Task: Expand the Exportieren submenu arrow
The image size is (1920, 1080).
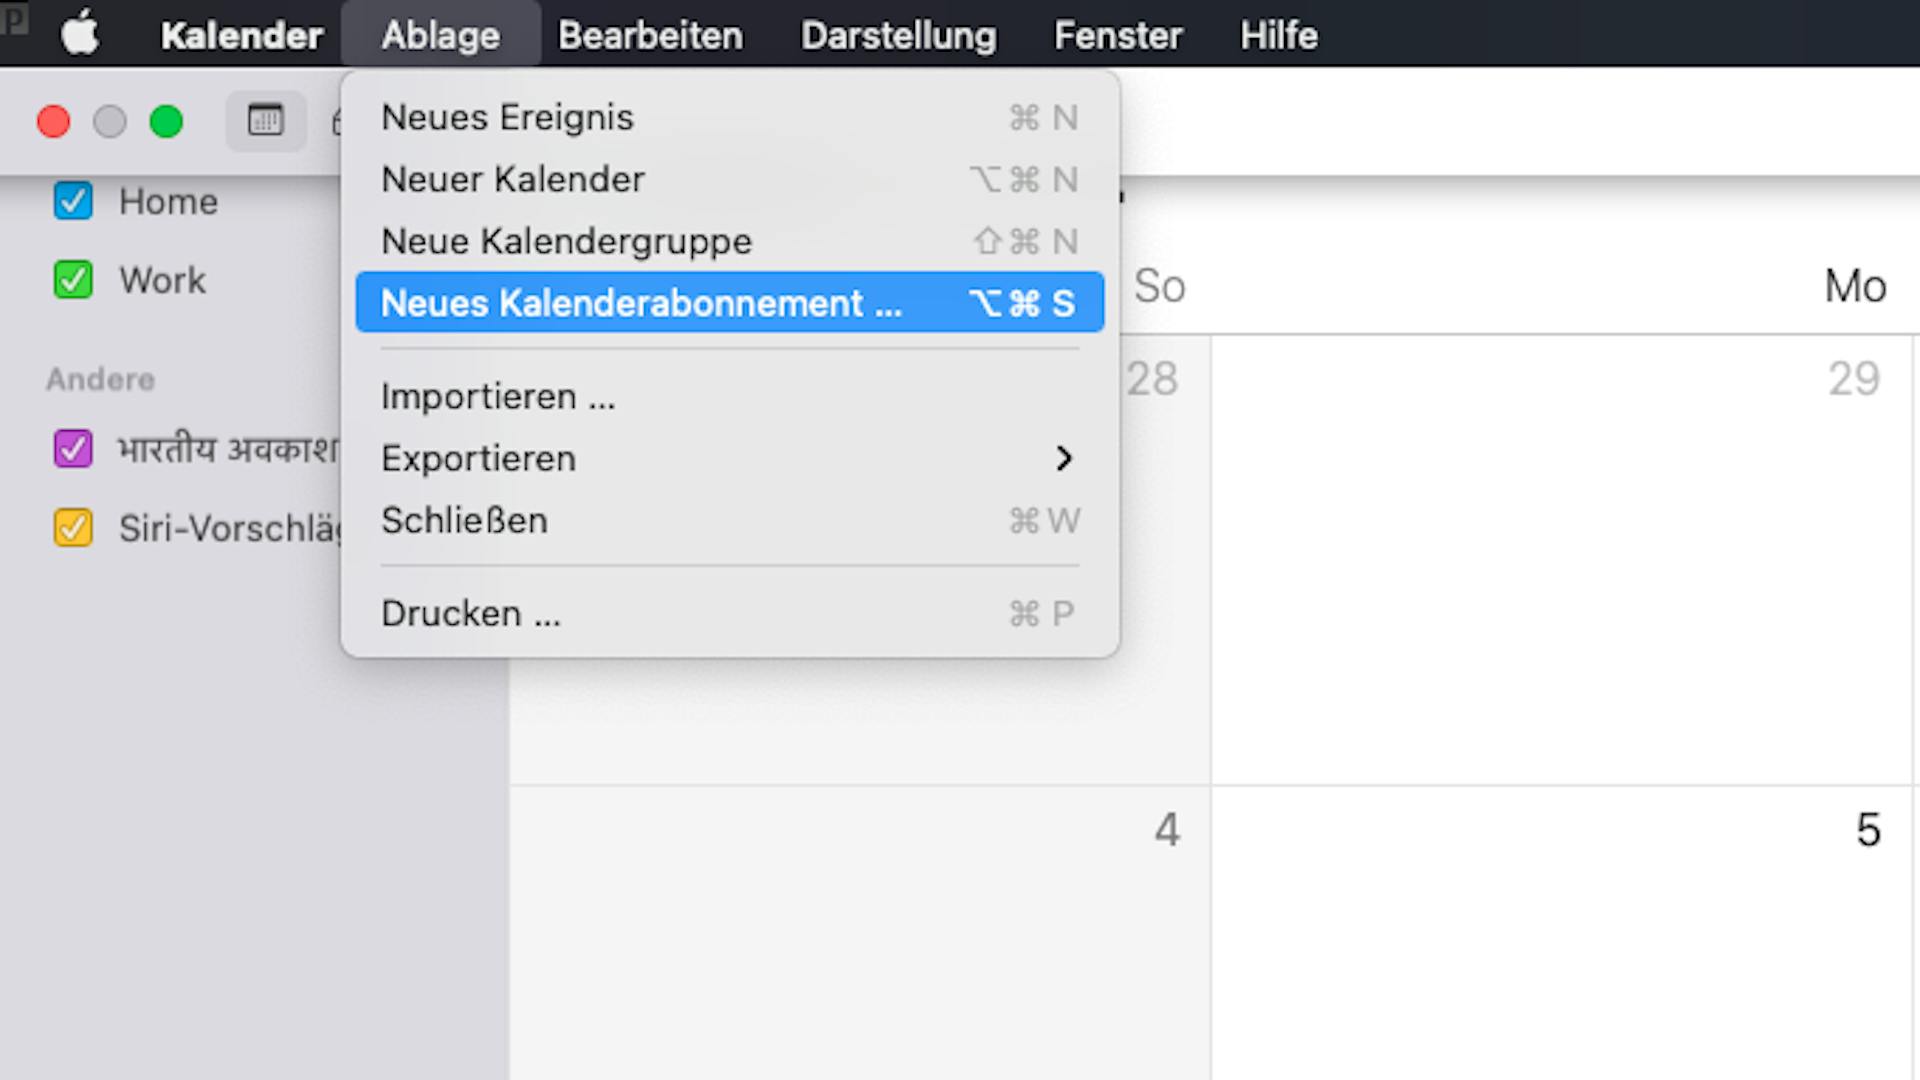Action: [x=1063, y=459]
